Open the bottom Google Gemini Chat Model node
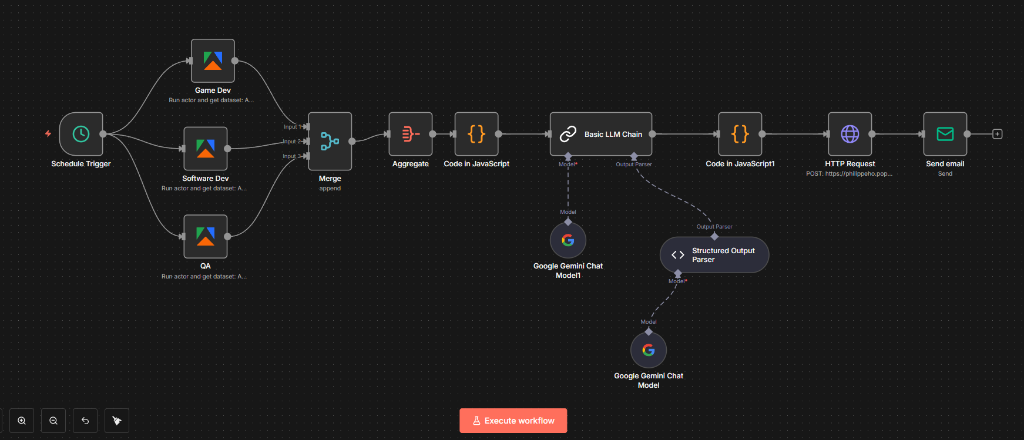 (648, 351)
